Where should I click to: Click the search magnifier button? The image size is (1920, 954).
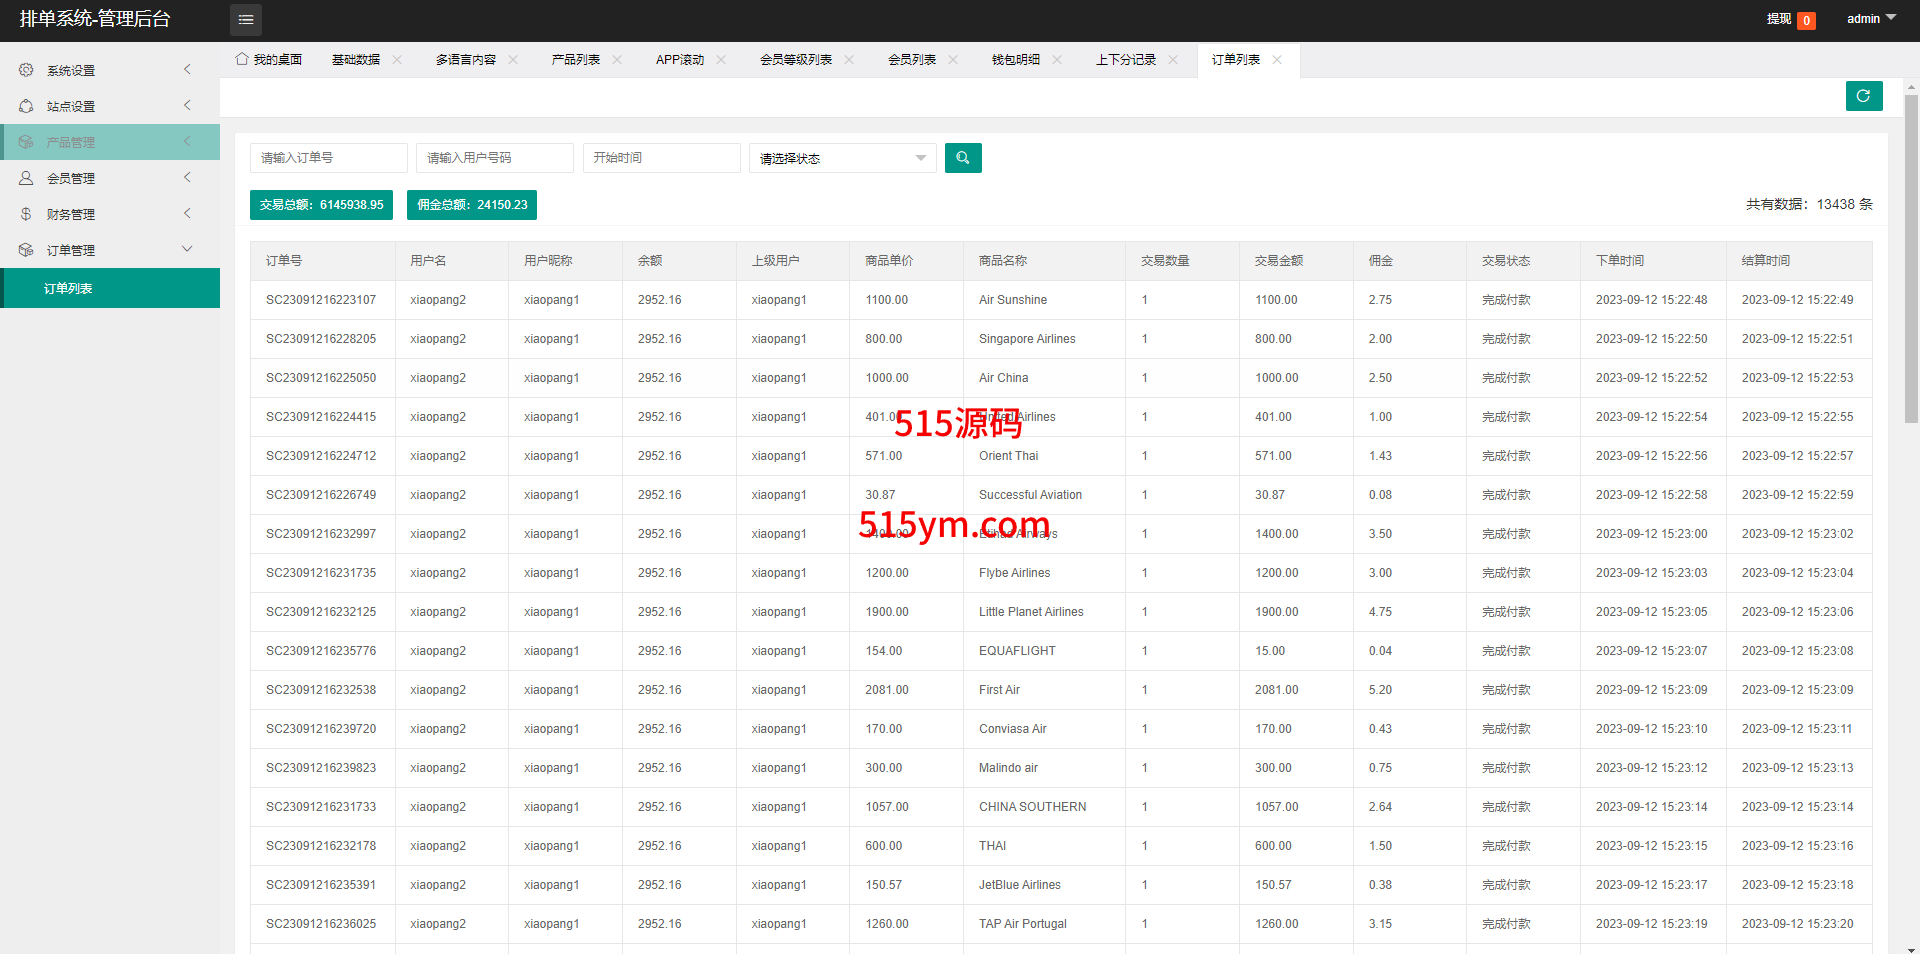point(962,158)
